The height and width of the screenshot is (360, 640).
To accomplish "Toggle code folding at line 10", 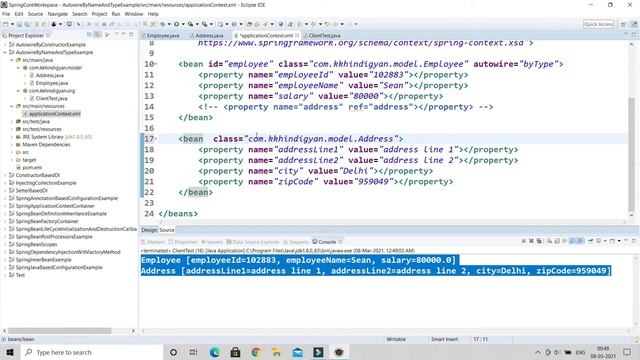I will point(156,64).
